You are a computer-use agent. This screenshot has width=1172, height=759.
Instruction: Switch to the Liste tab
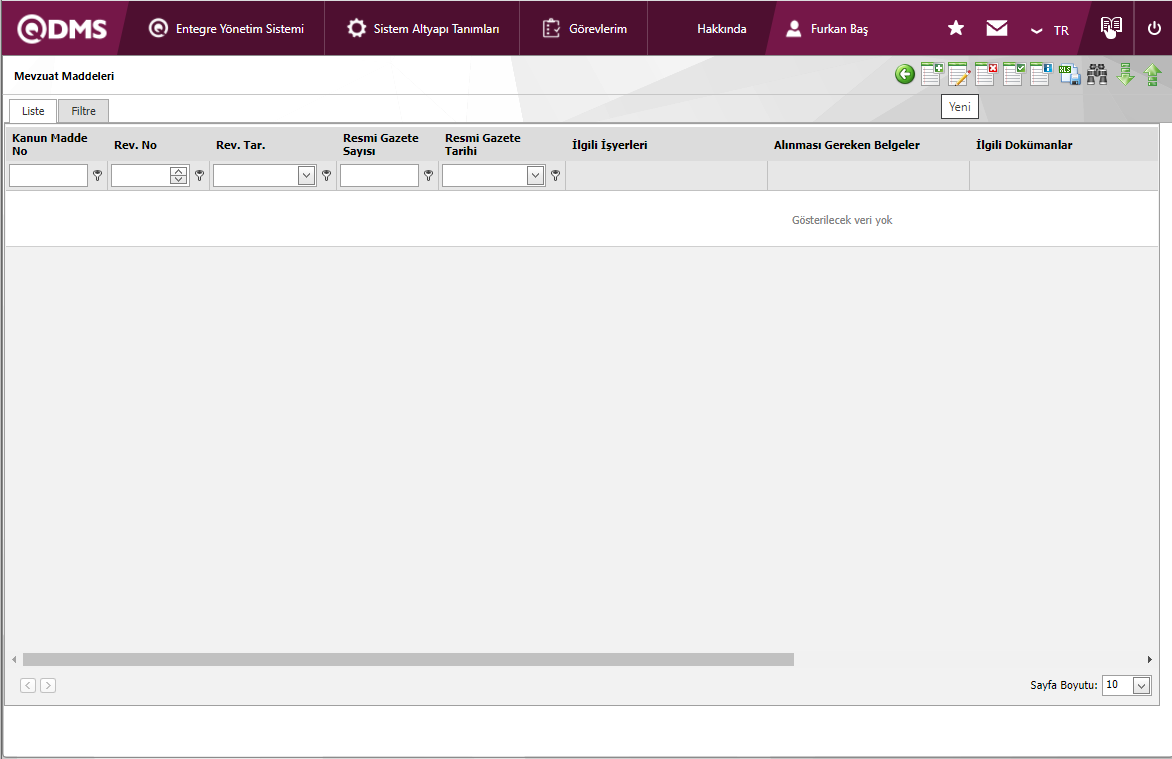pos(33,111)
